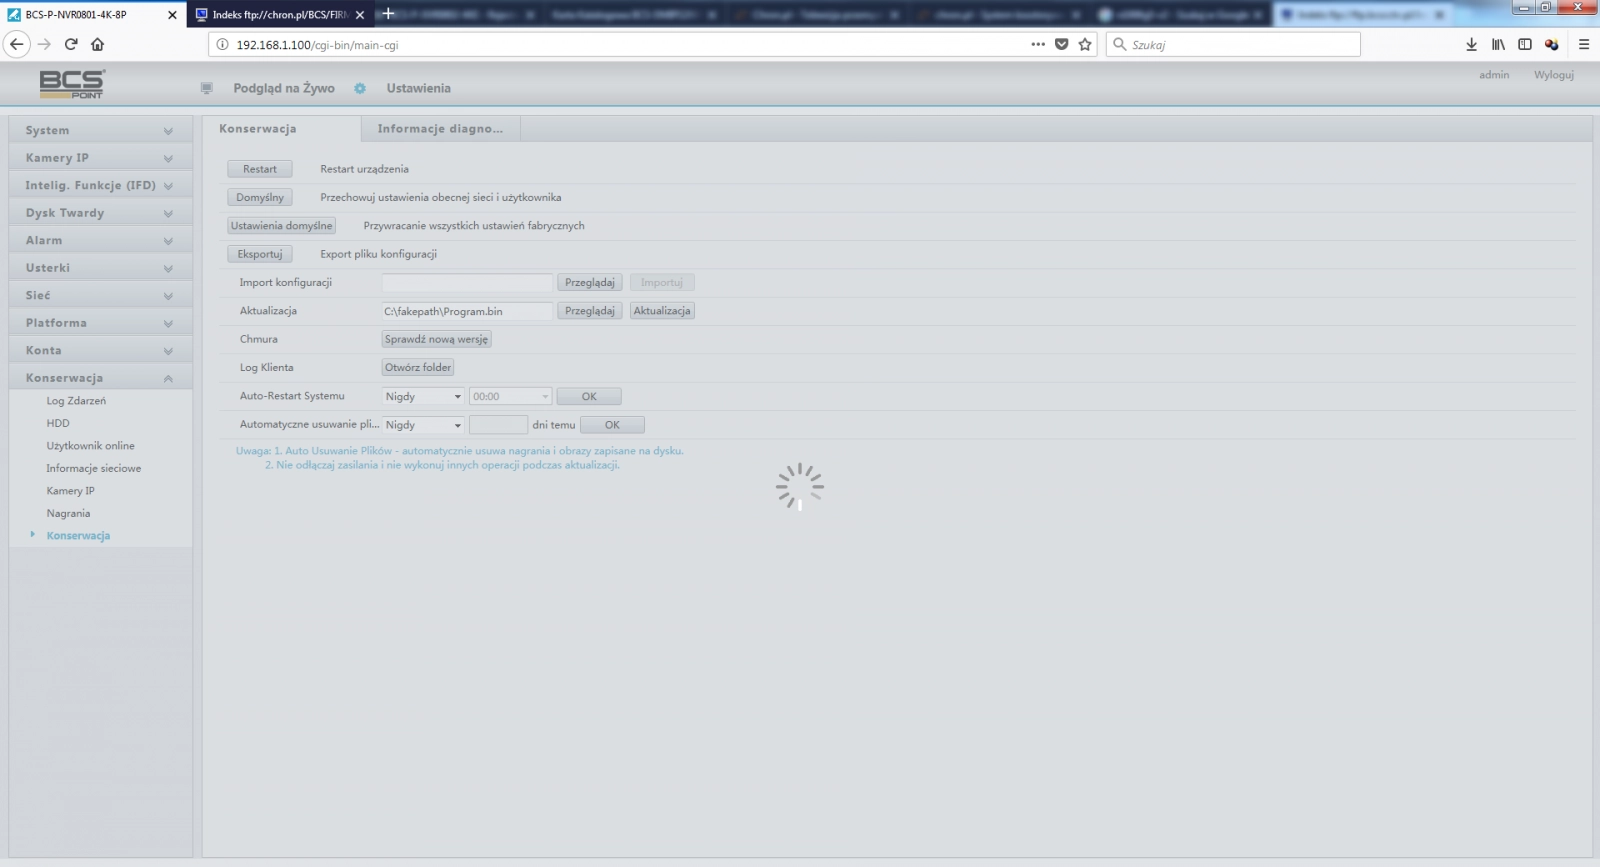Click Wyloguj link
Image resolution: width=1600 pixels, height=867 pixels.
(1554, 75)
